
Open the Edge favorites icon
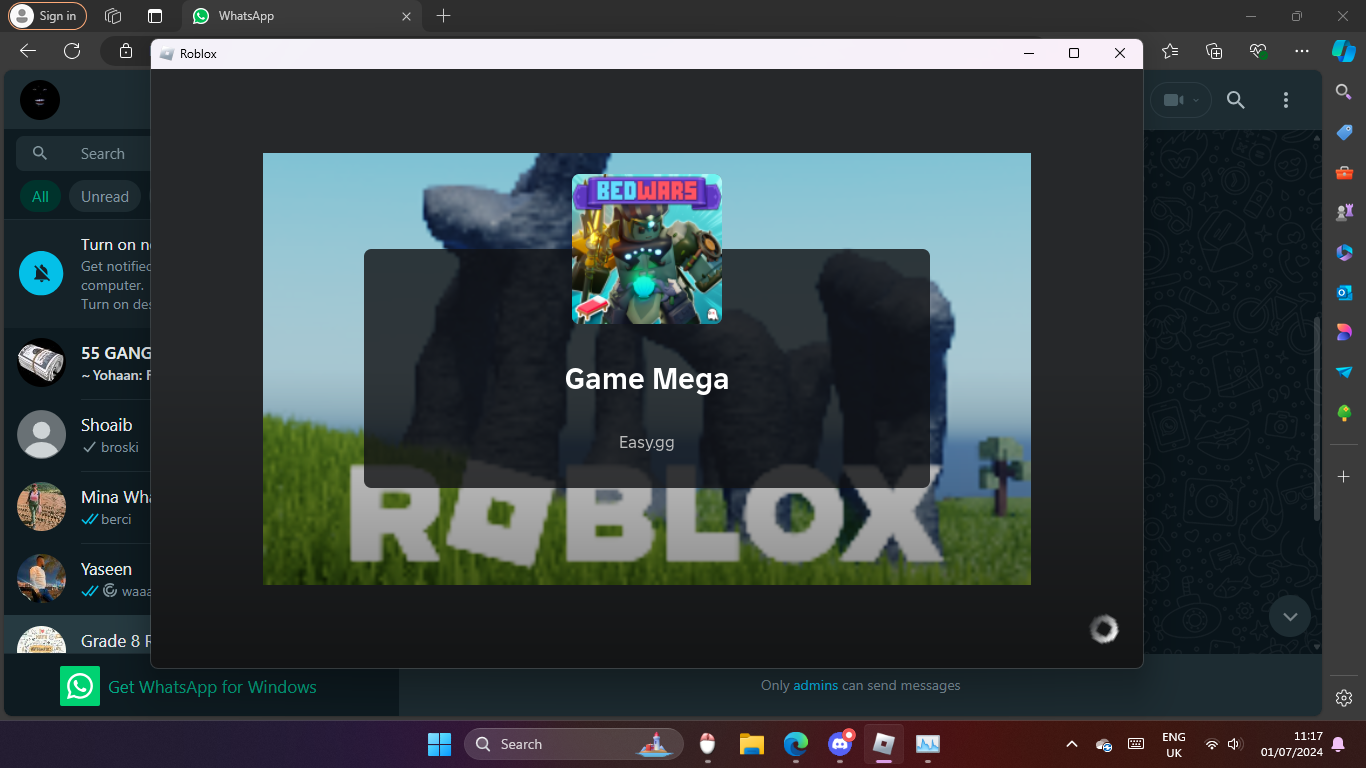click(1170, 51)
